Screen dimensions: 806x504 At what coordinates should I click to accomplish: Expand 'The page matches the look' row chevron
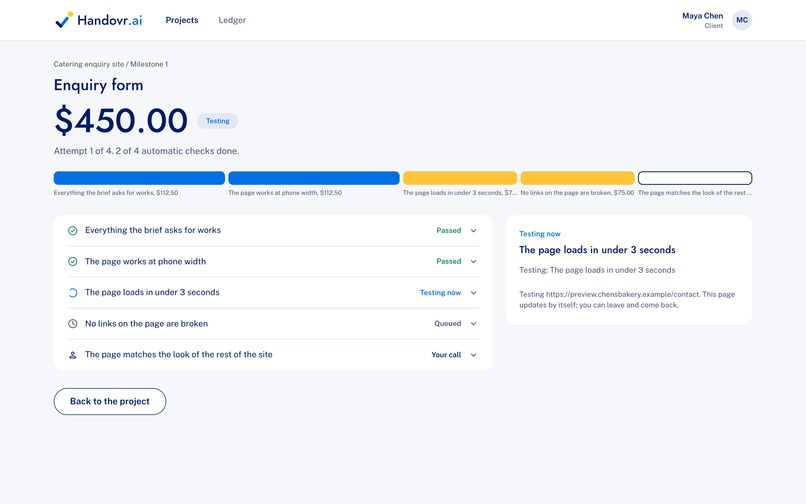(473, 355)
